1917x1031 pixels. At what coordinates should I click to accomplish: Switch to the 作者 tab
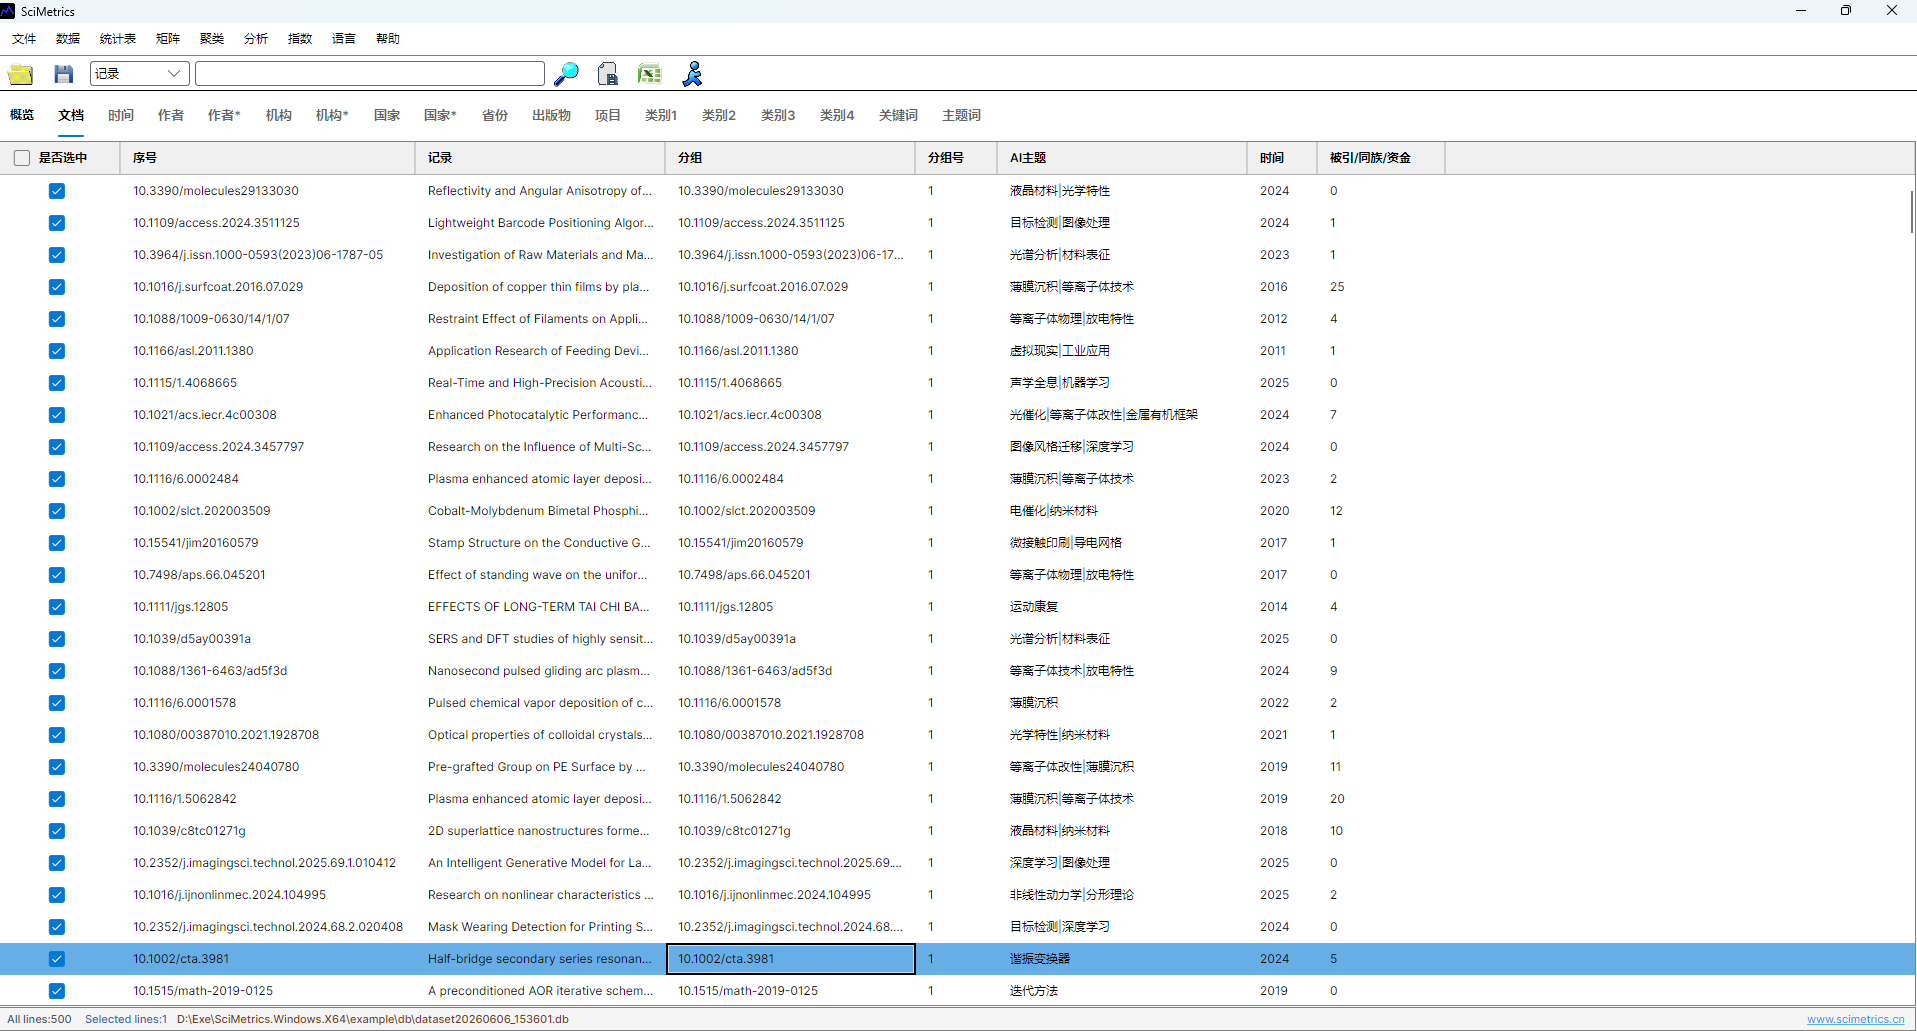pos(171,115)
